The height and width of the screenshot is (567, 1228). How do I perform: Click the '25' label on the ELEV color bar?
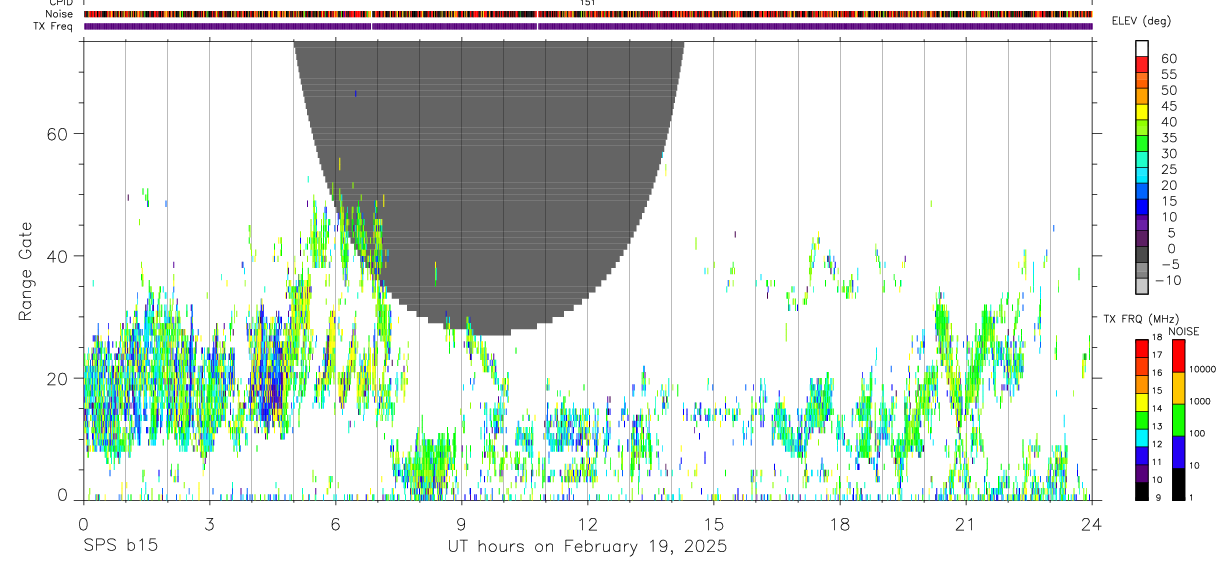(1168, 170)
